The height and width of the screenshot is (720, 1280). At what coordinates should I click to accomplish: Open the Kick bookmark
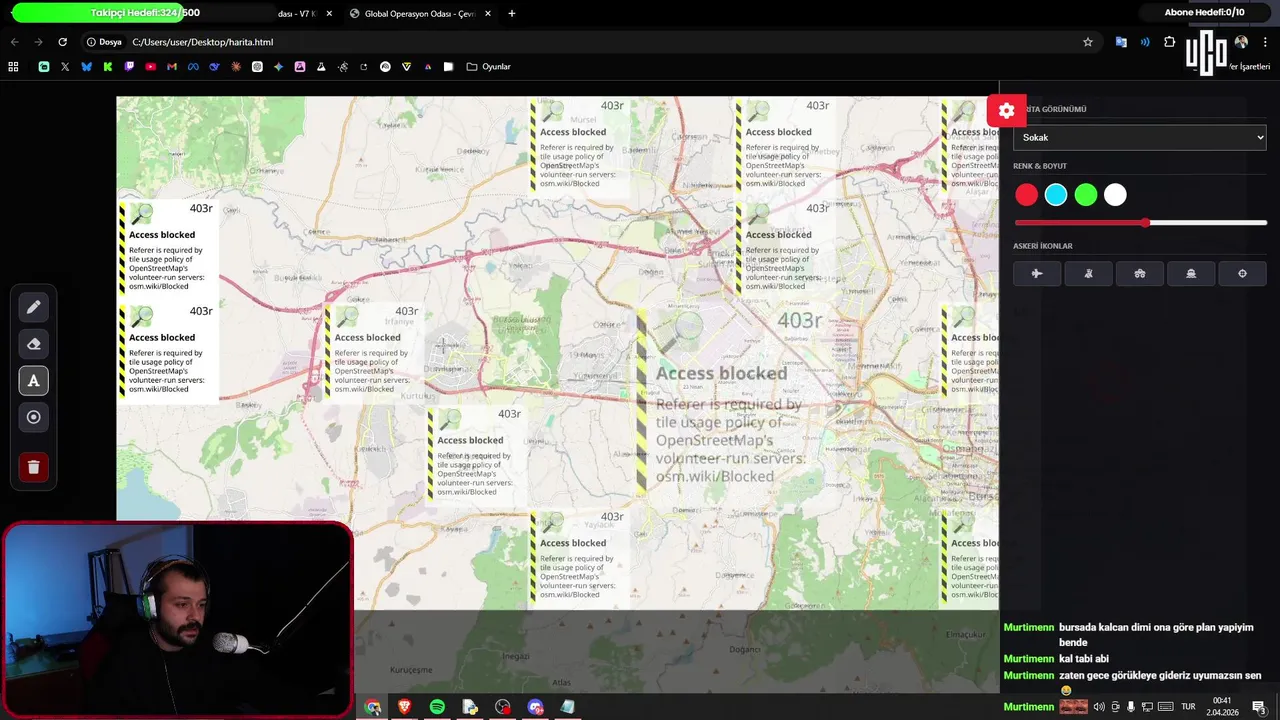pyautogui.click(x=108, y=67)
